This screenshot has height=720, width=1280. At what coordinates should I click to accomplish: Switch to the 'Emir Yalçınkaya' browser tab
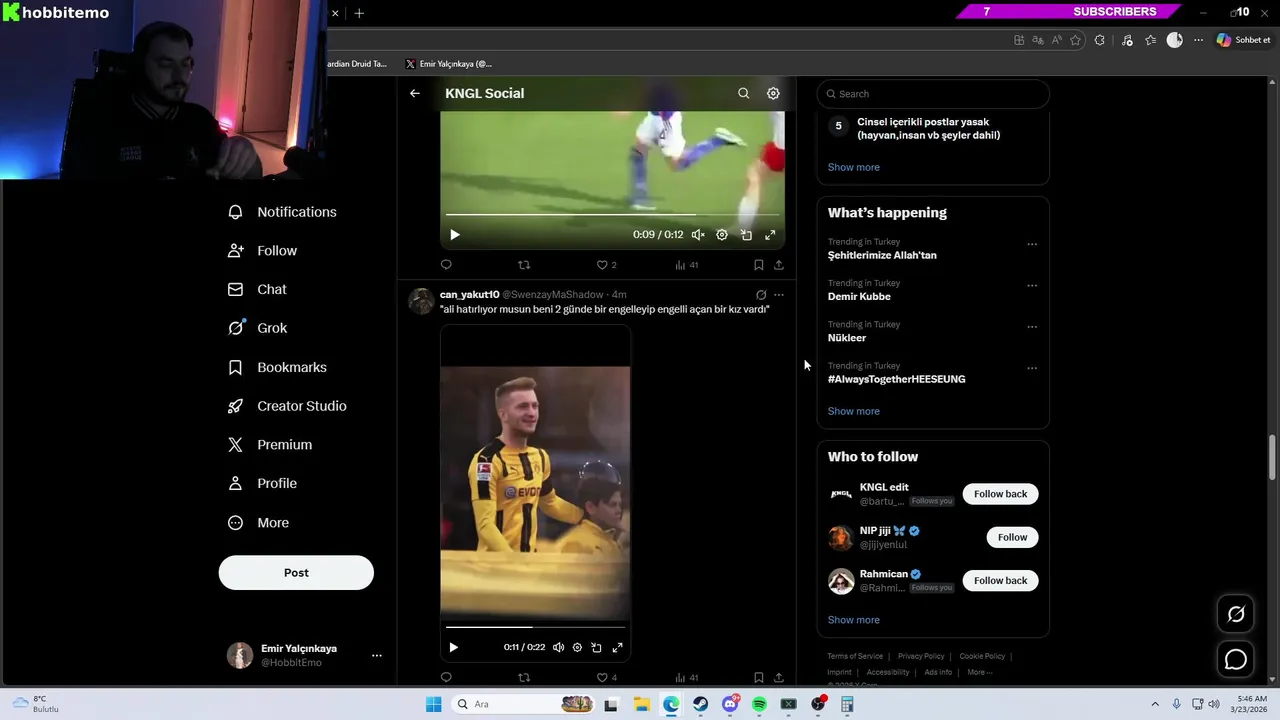(x=450, y=64)
